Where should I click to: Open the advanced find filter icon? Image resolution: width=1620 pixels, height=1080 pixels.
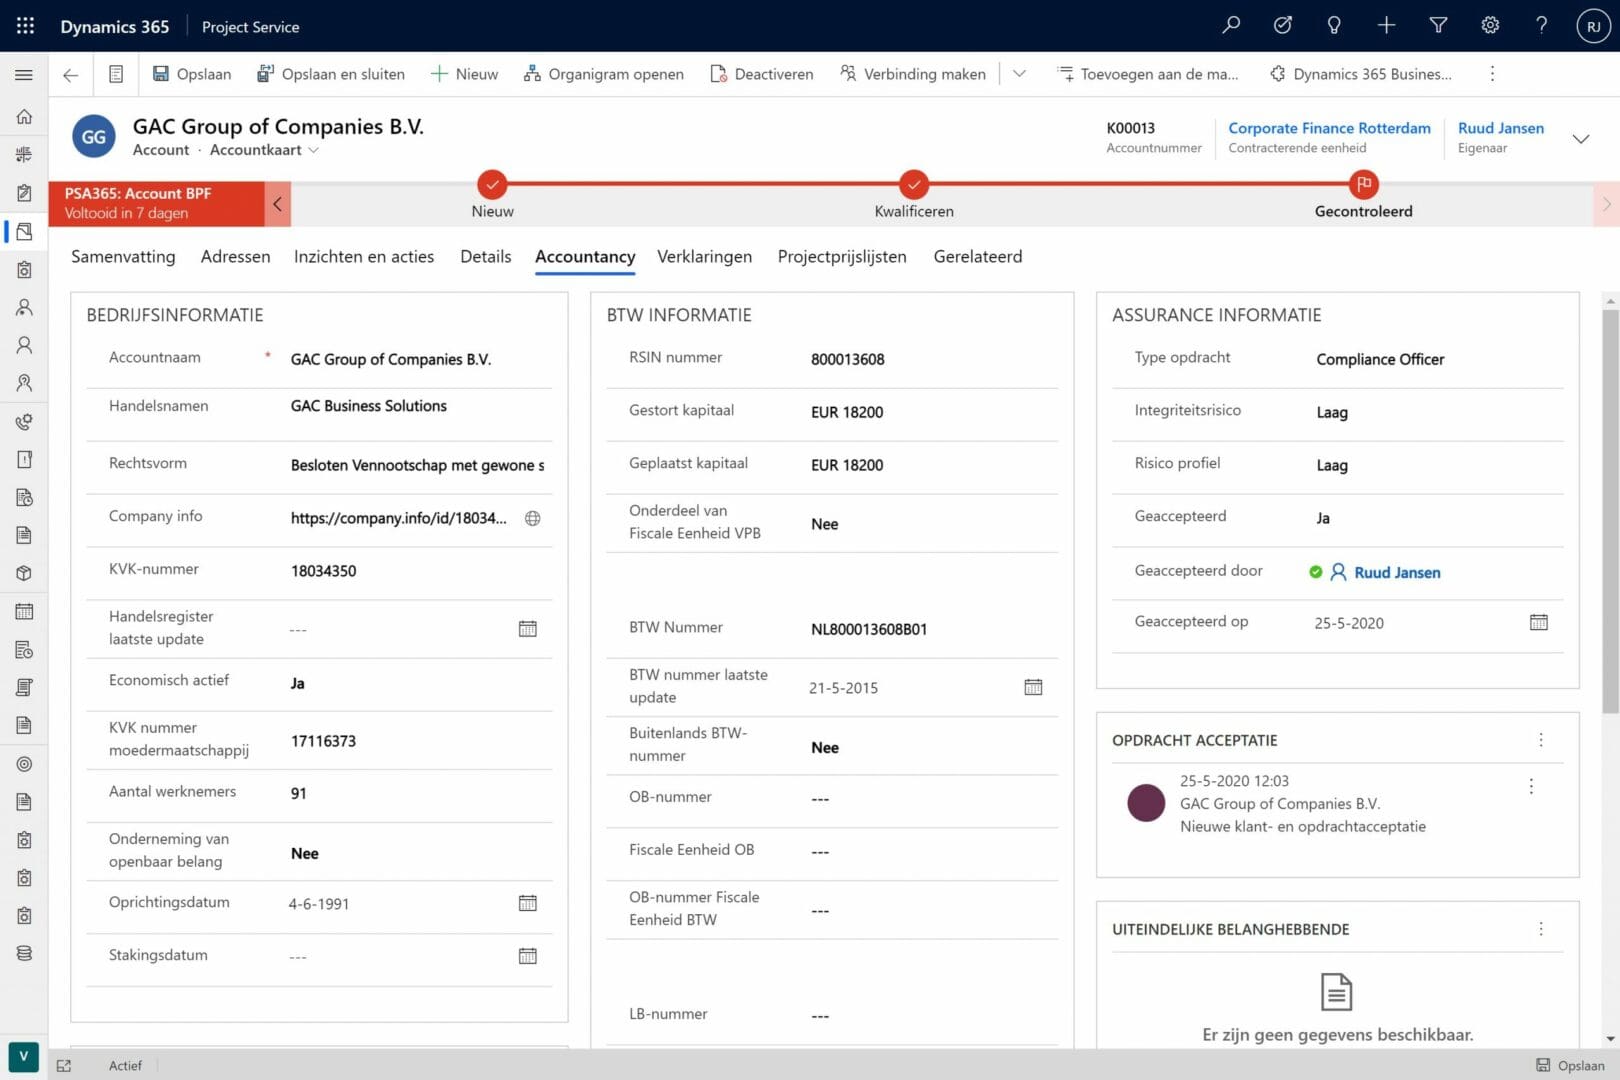point(1438,26)
